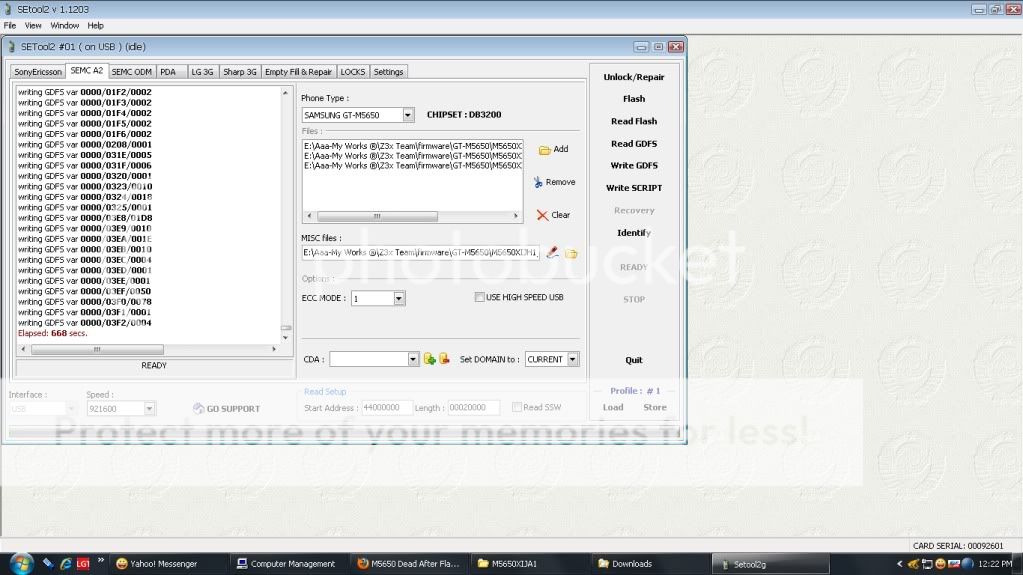Toggle the Read SSW checkbox
The image size is (1023, 575).
coord(517,407)
